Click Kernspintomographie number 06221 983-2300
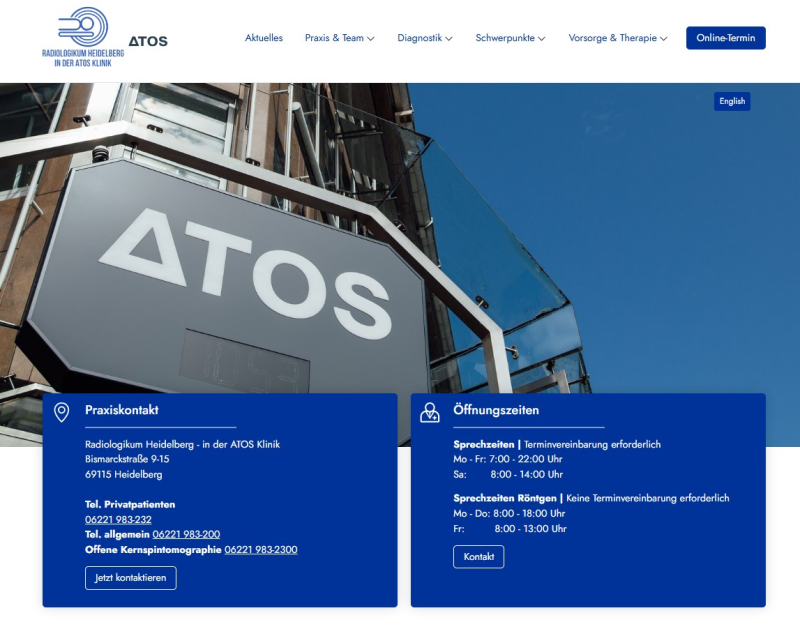Screen dimensions: 800x629 pos(261,549)
